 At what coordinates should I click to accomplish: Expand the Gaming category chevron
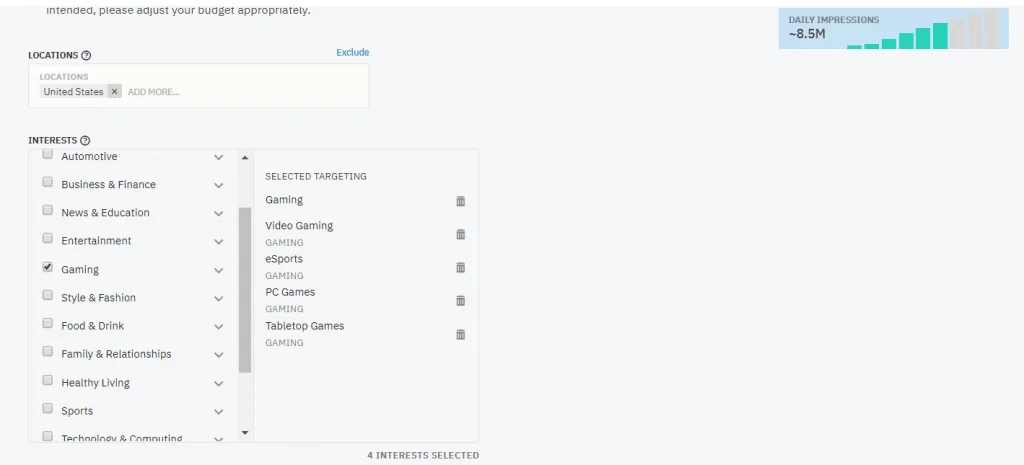(219, 270)
